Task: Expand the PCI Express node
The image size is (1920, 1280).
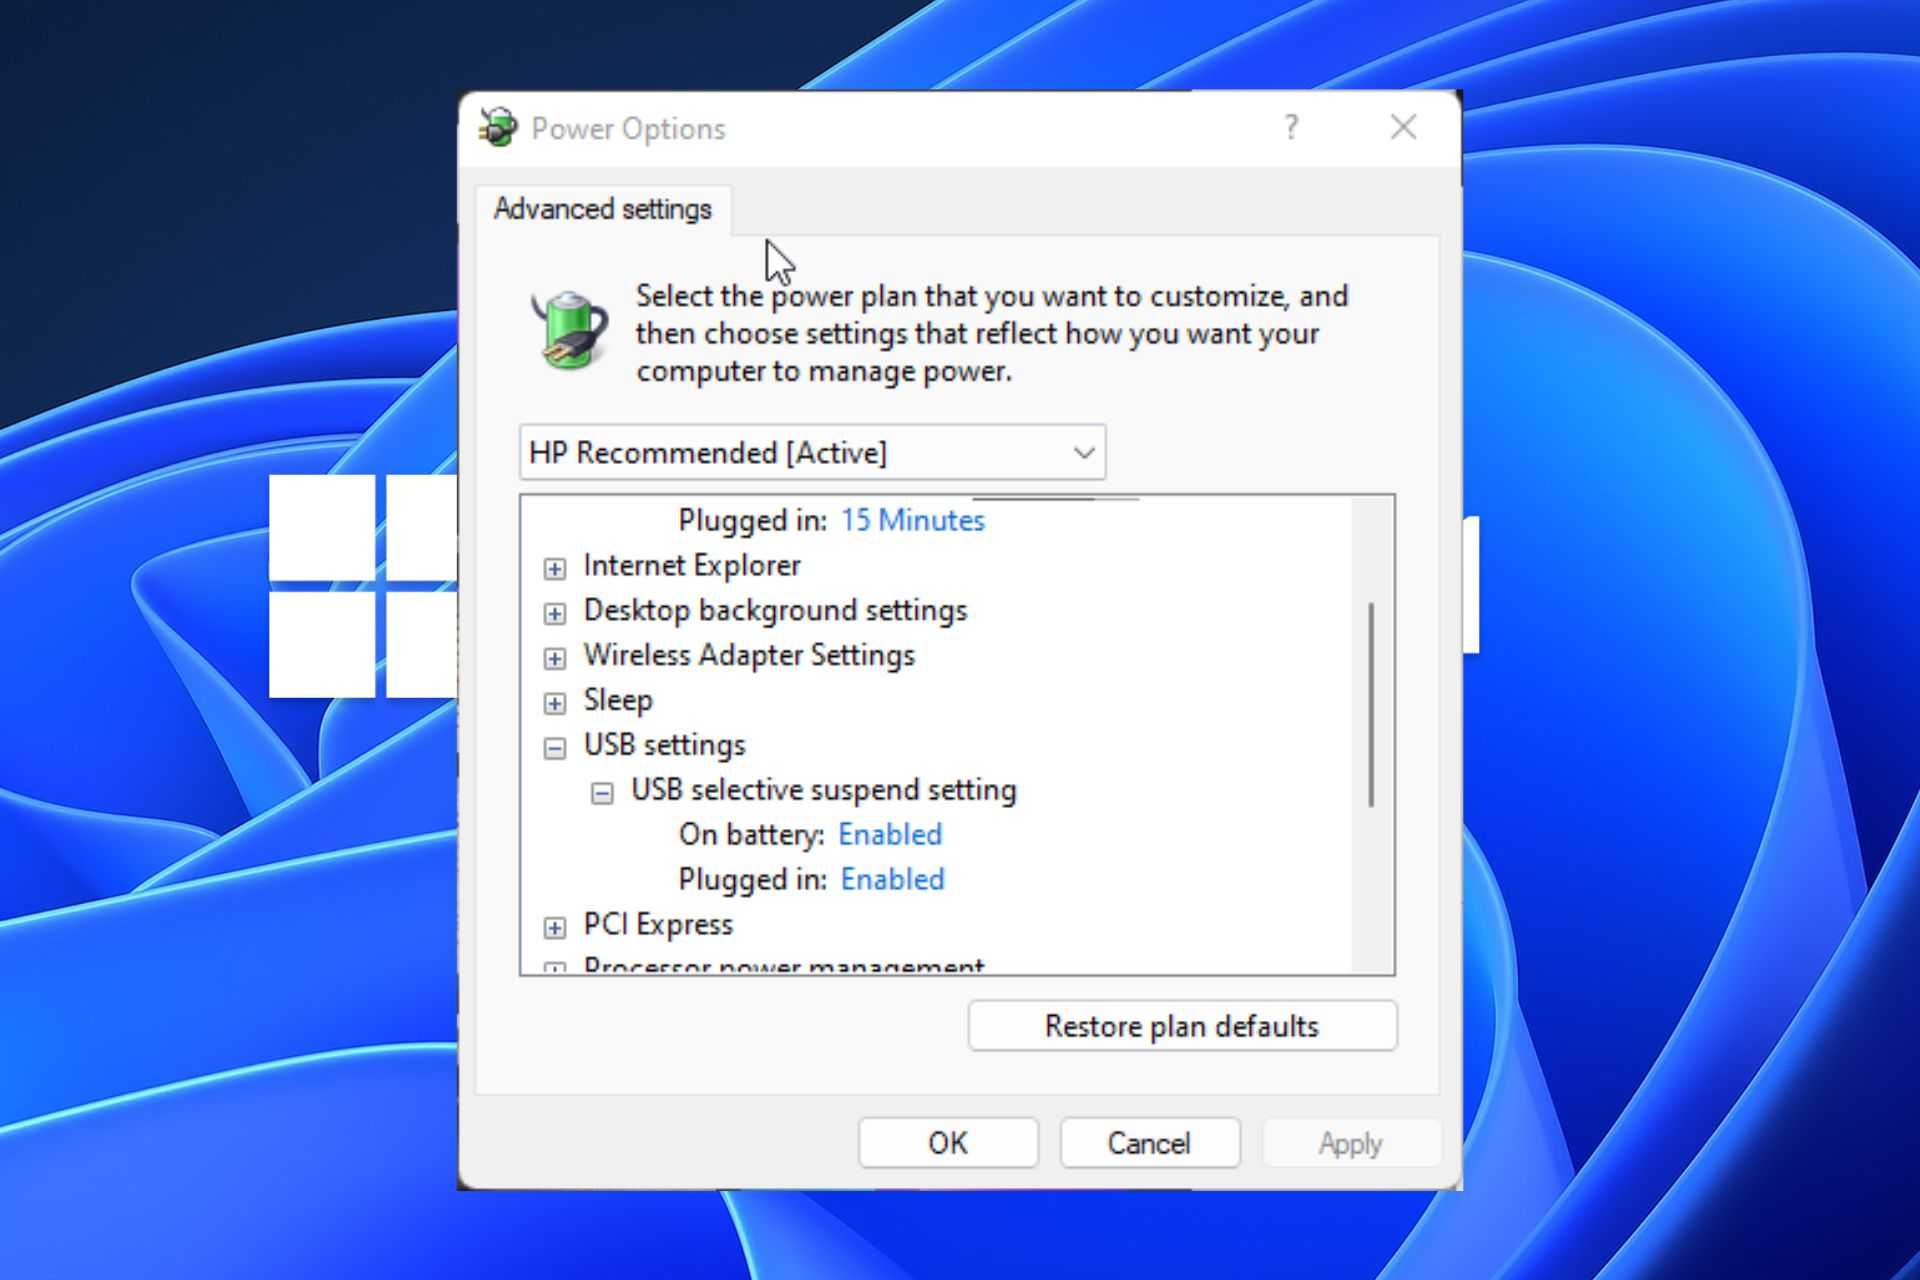Action: (x=554, y=928)
